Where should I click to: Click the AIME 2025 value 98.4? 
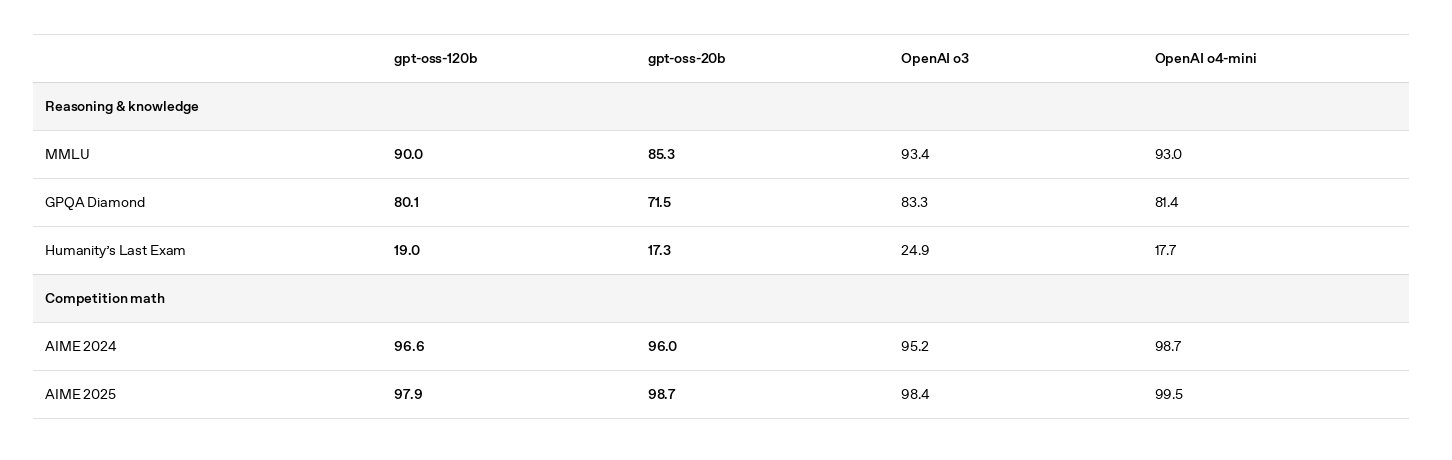tap(915, 395)
